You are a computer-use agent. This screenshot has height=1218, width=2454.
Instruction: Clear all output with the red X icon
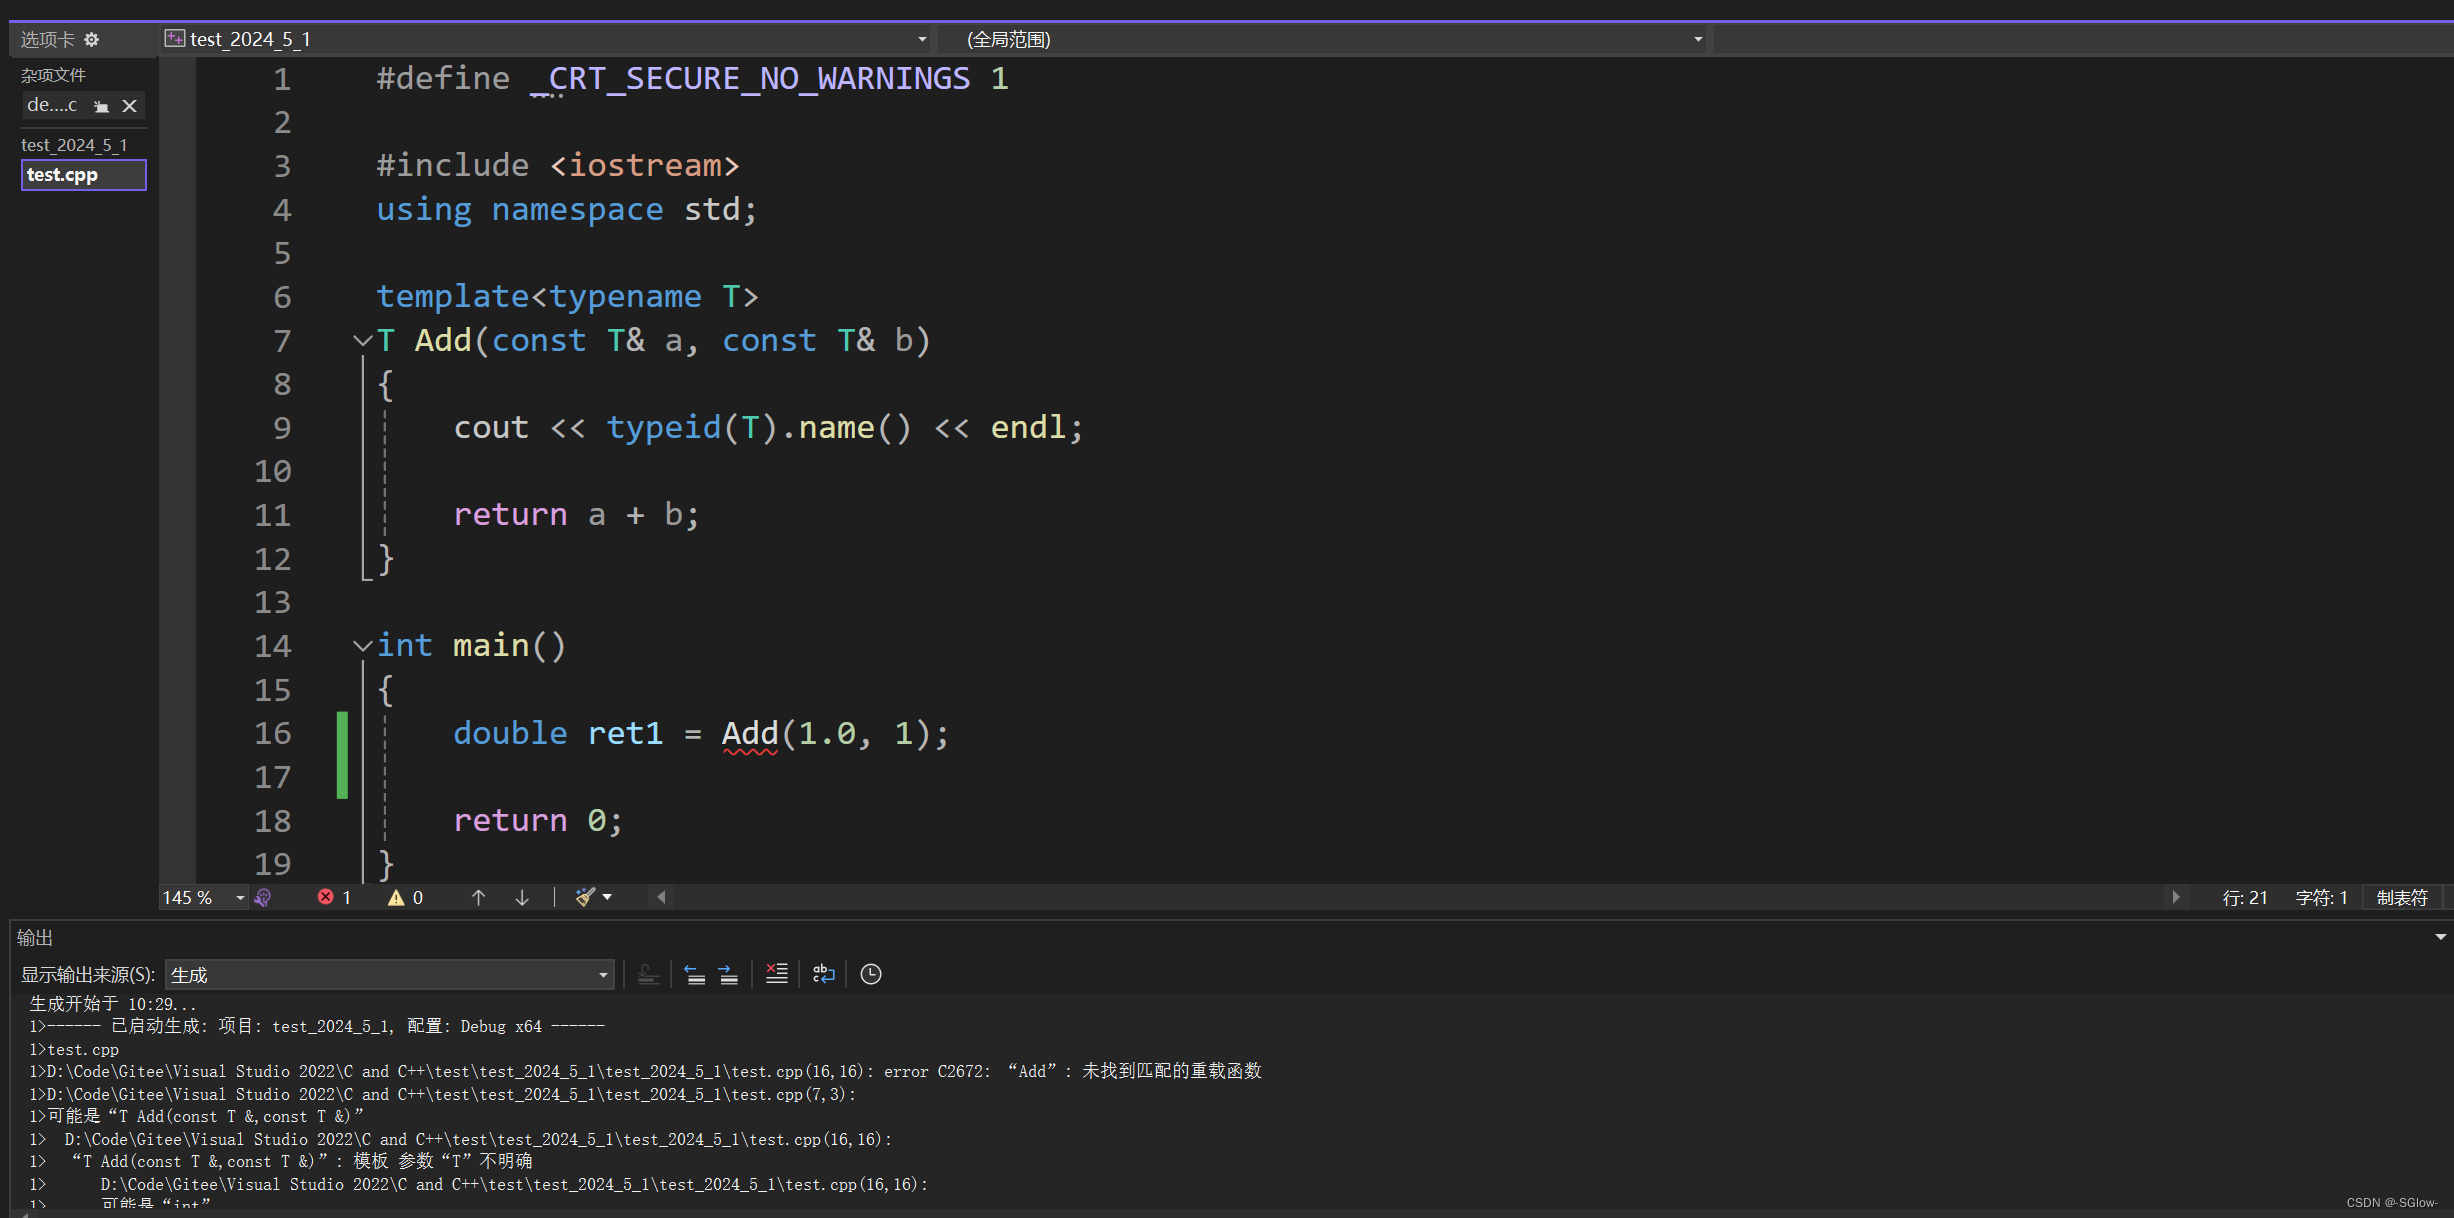(x=776, y=974)
